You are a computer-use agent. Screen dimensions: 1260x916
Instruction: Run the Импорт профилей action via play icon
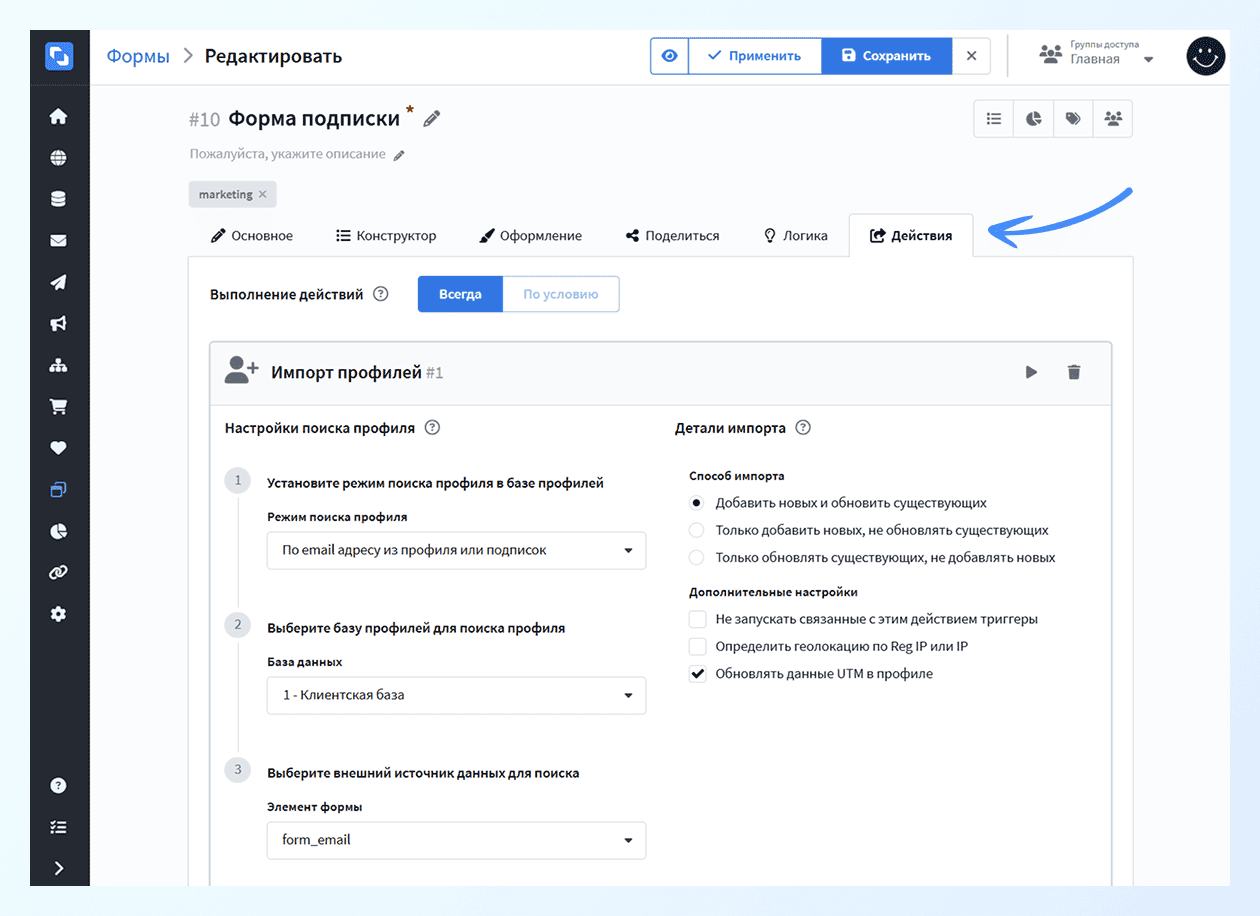(1031, 371)
